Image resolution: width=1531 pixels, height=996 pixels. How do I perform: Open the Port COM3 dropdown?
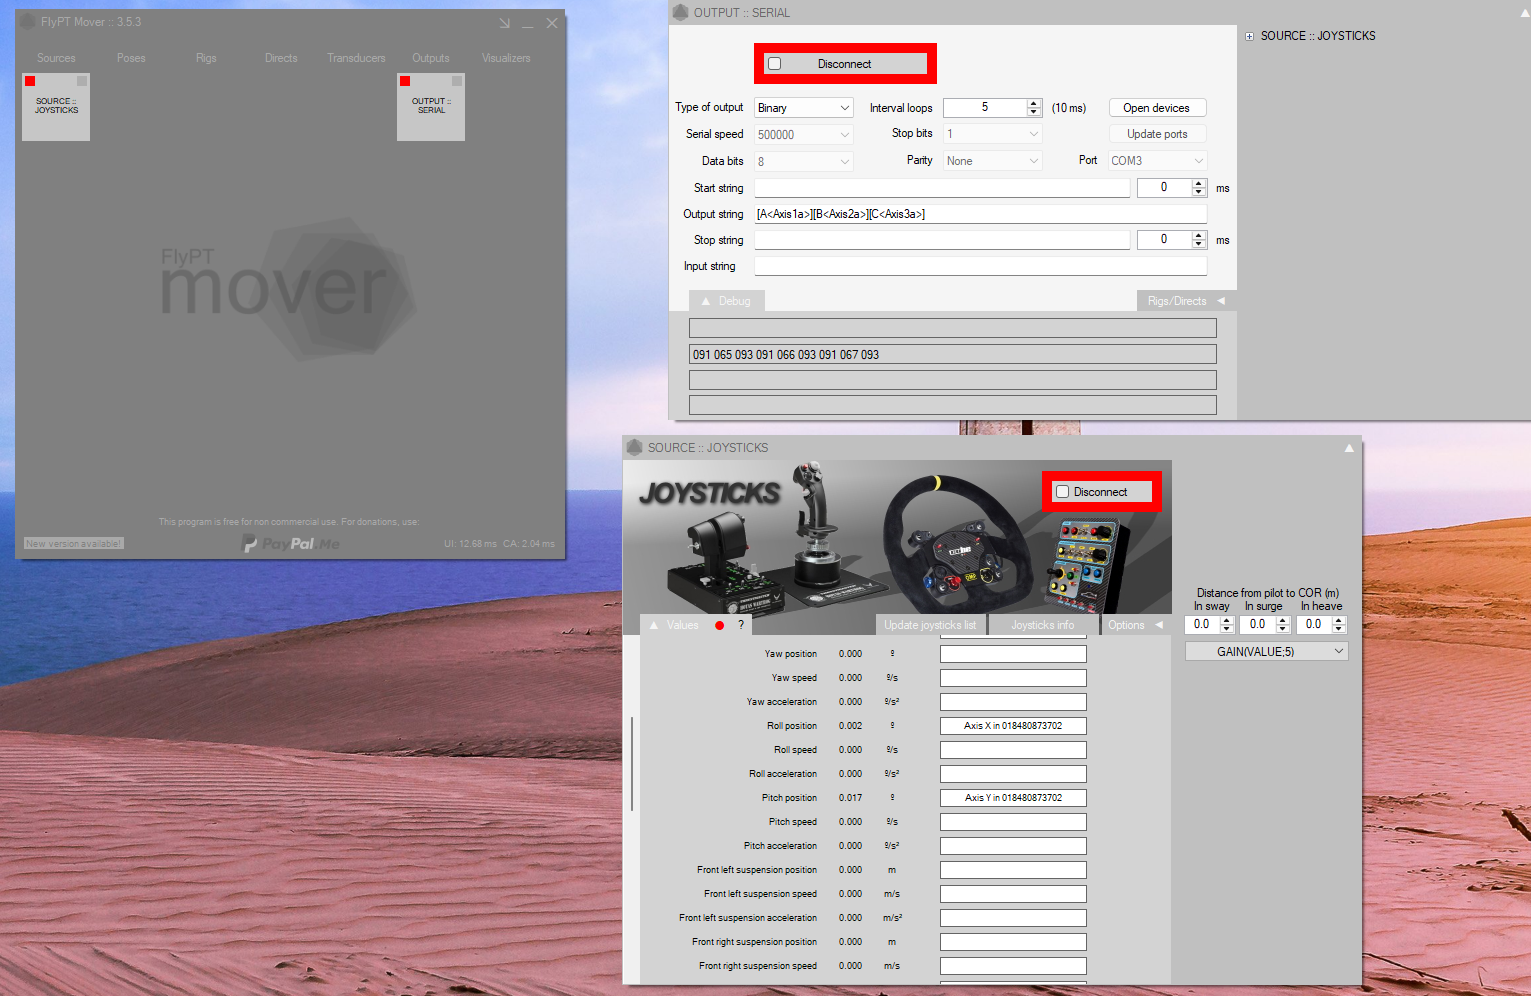pyautogui.click(x=1157, y=161)
